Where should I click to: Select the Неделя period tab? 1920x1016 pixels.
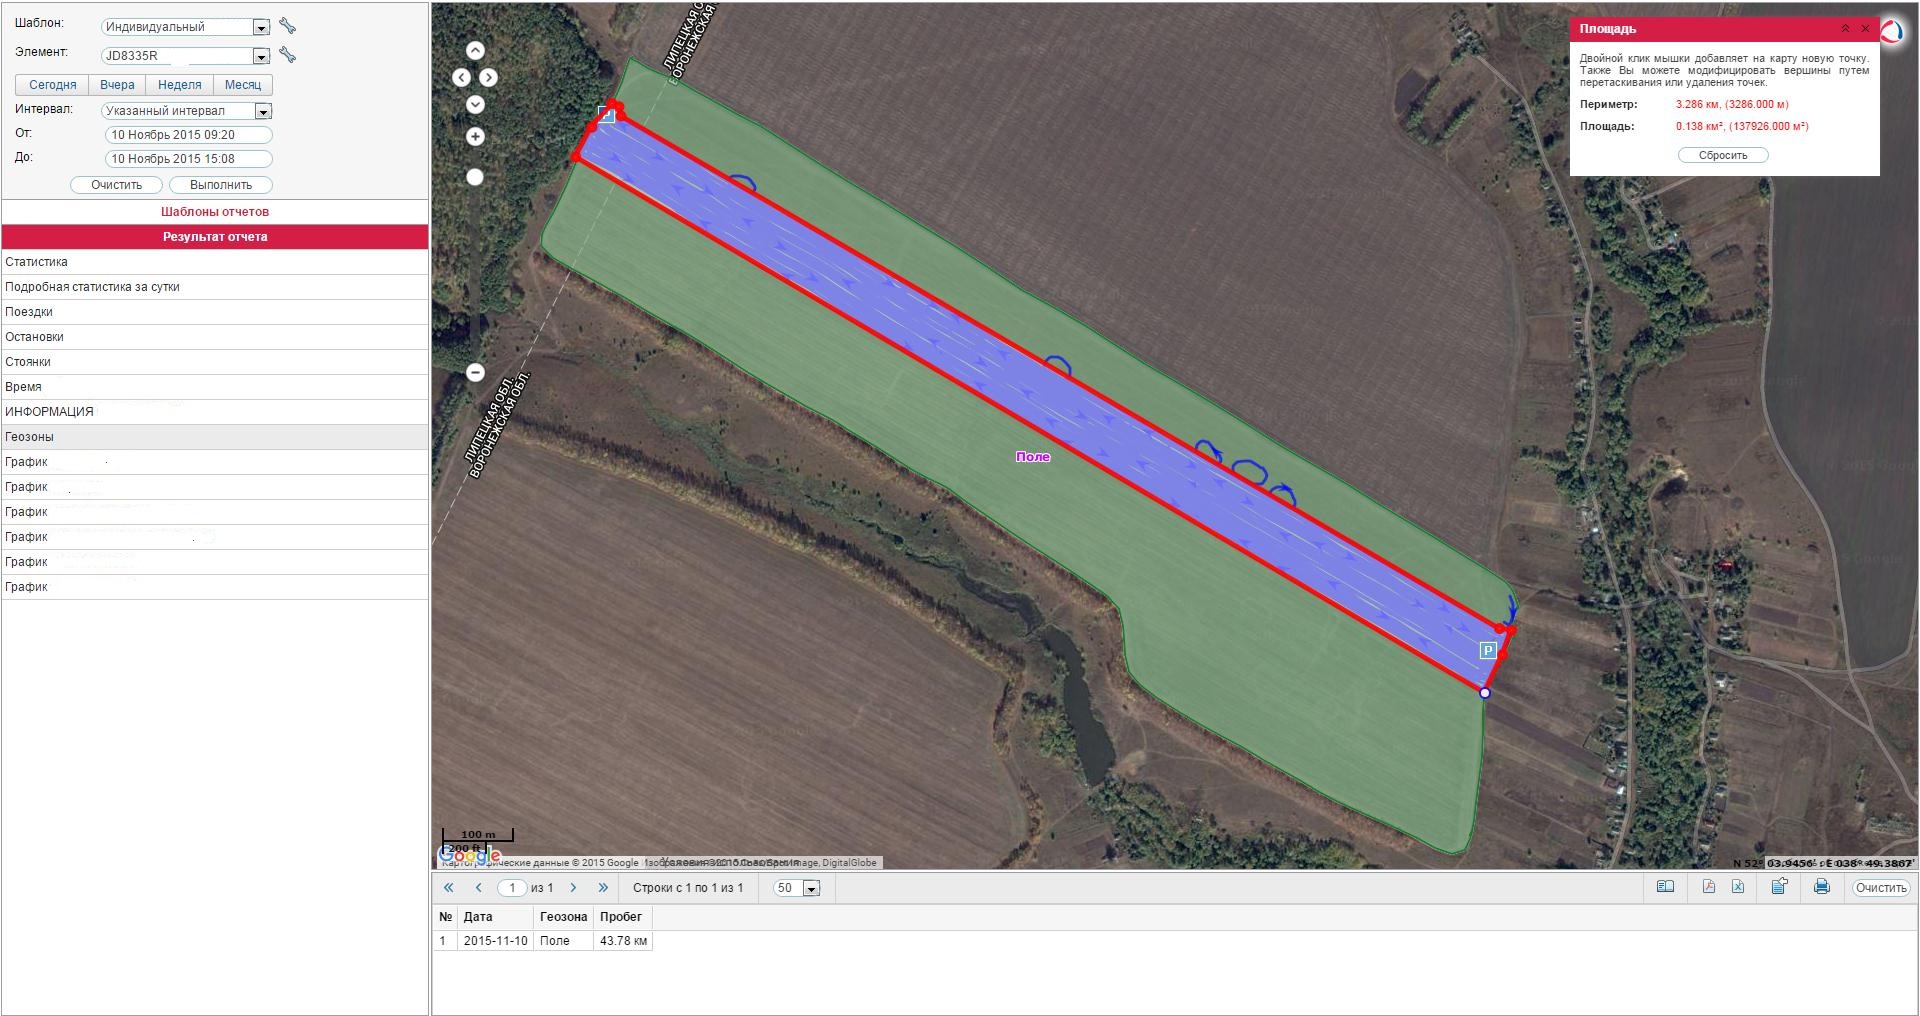click(180, 85)
